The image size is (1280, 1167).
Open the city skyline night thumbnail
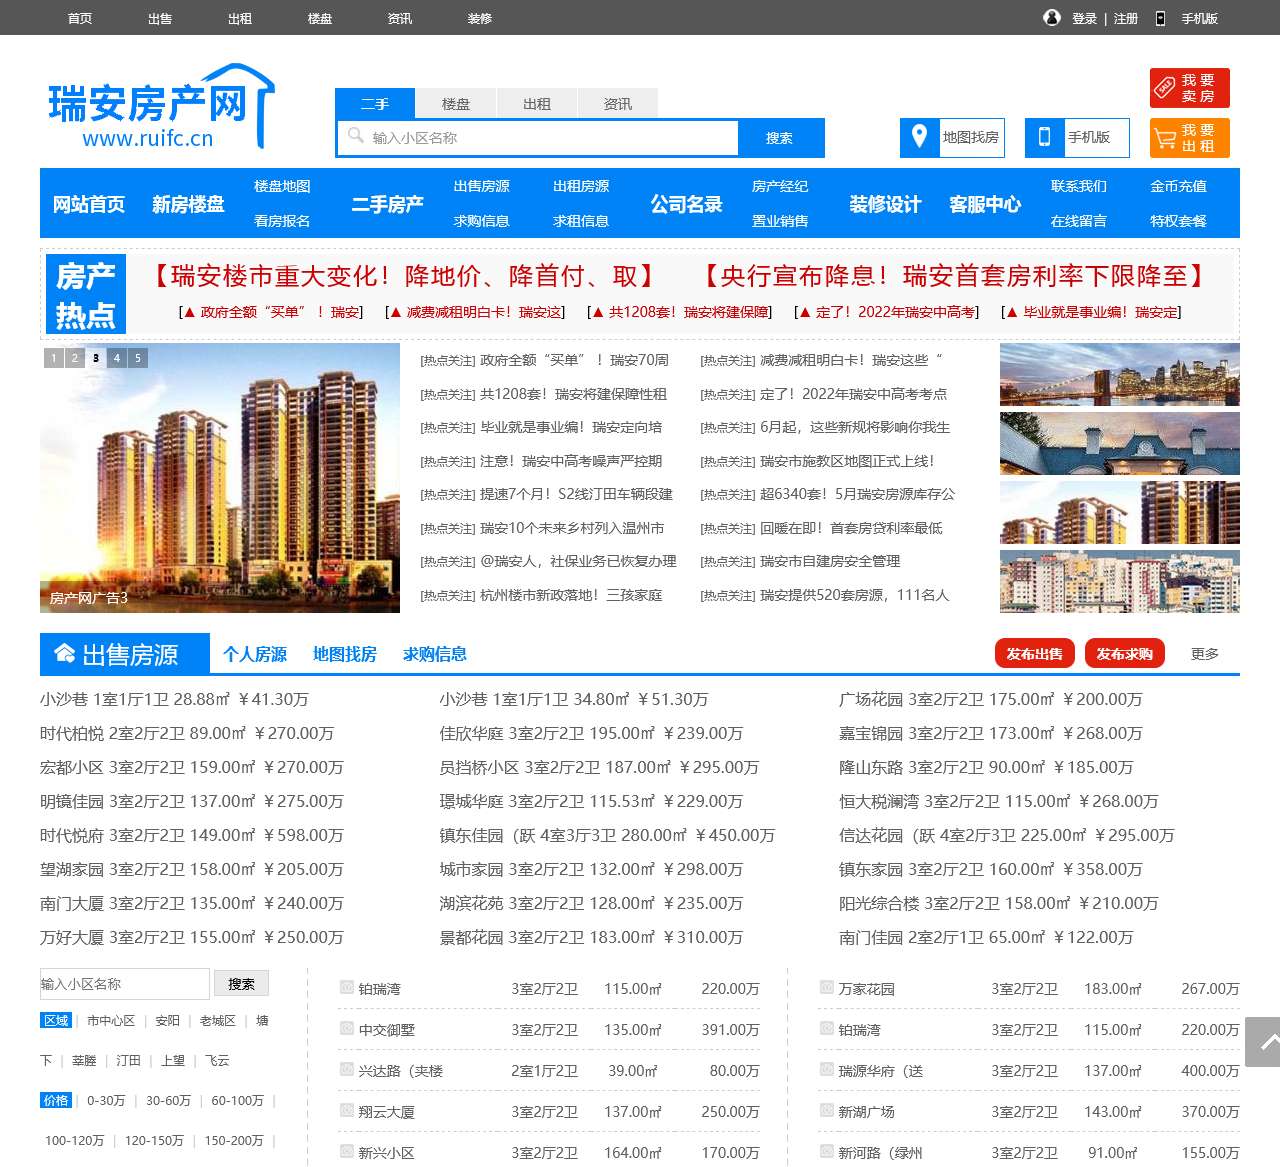pos(1120,374)
